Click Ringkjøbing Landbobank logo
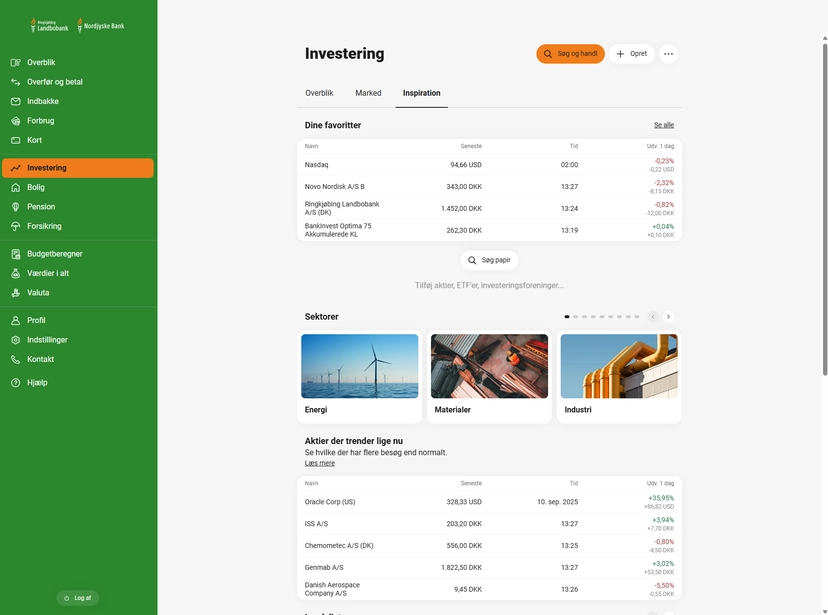Viewport: 828px width, 615px height. click(50, 25)
